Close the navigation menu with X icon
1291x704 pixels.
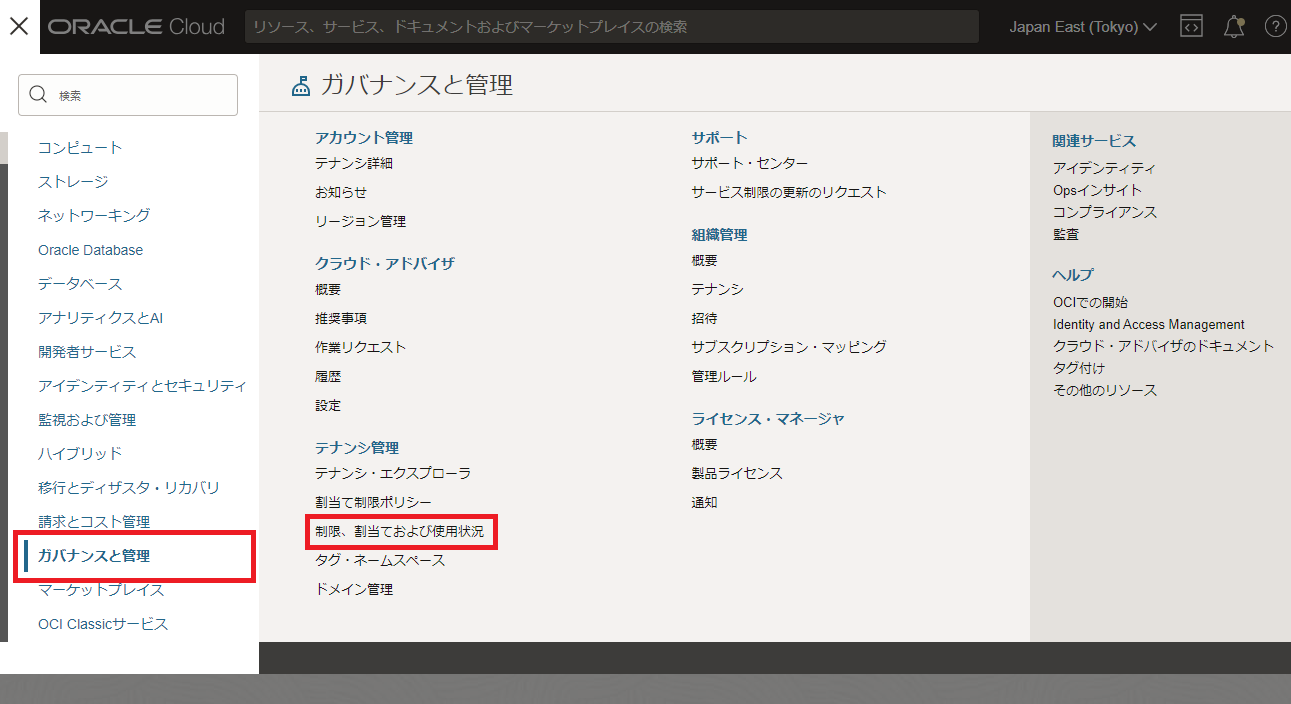pos(19,27)
